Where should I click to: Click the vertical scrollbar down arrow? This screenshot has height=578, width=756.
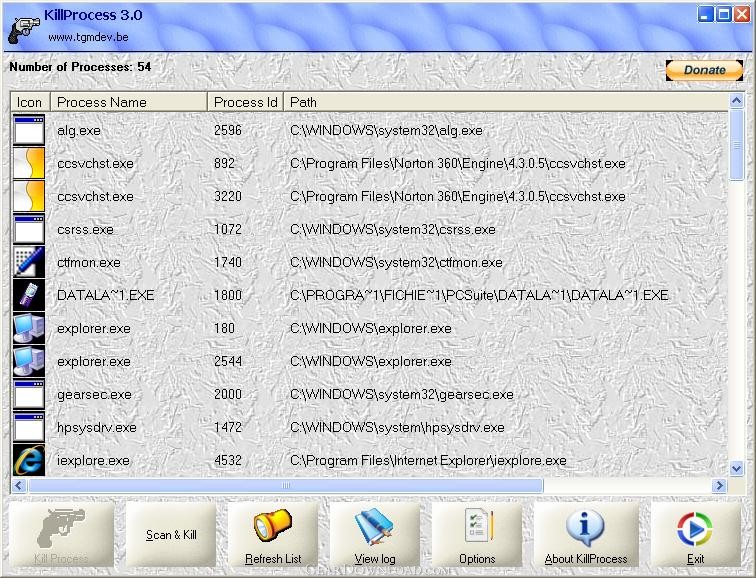(736, 468)
